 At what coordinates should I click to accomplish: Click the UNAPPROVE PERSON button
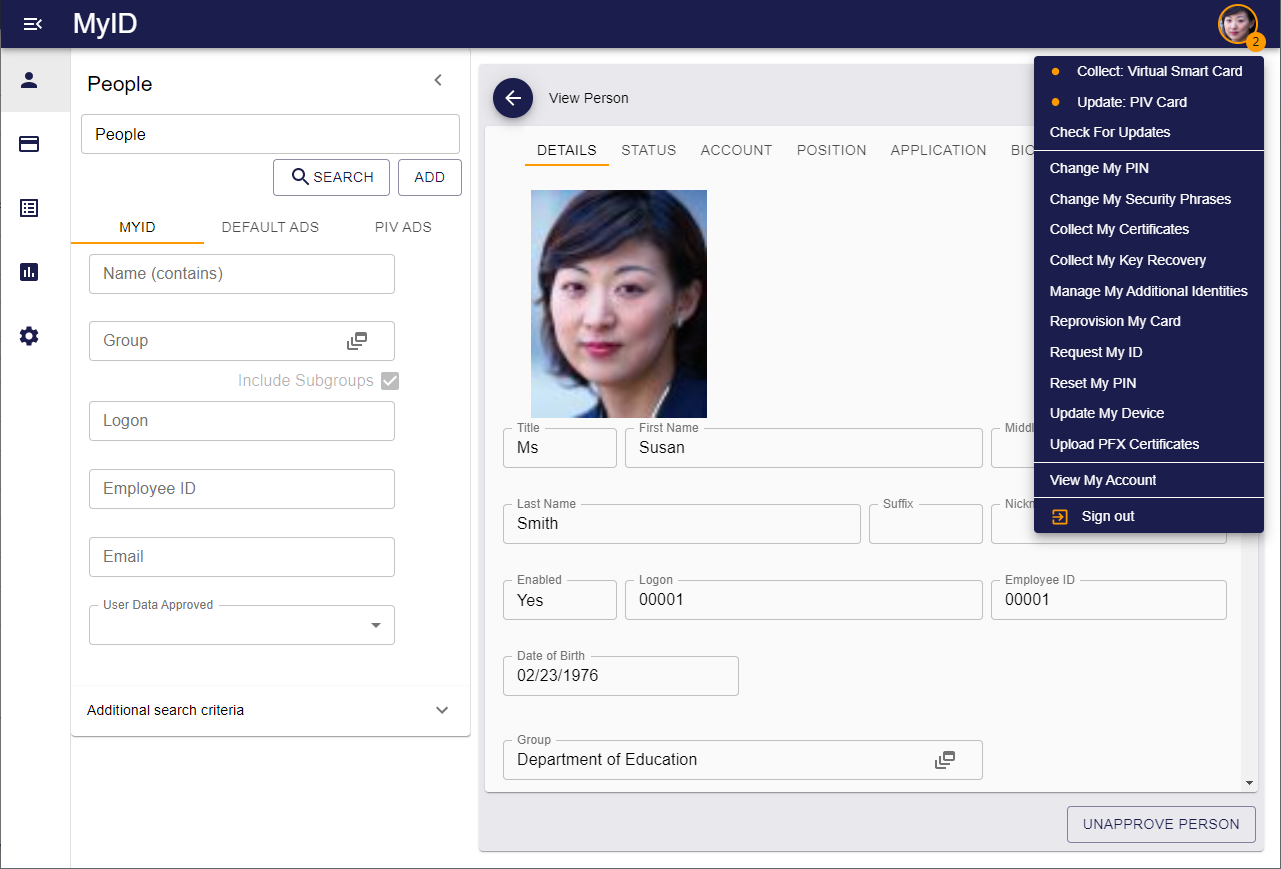[x=1160, y=824]
